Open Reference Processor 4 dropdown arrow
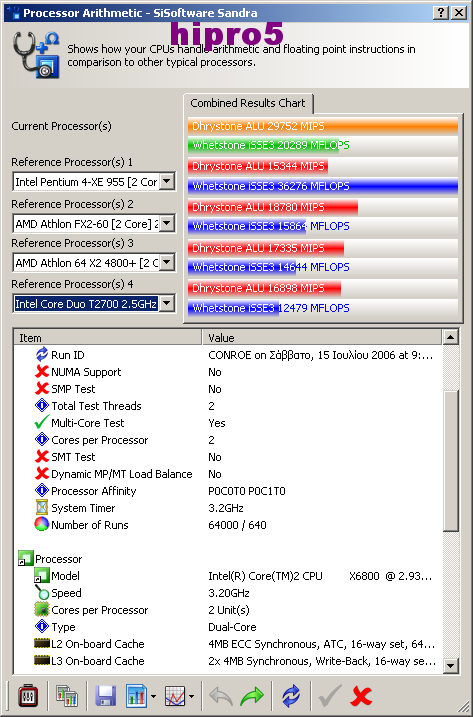The width and height of the screenshot is (473, 717). pyautogui.click(x=167, y=303)
